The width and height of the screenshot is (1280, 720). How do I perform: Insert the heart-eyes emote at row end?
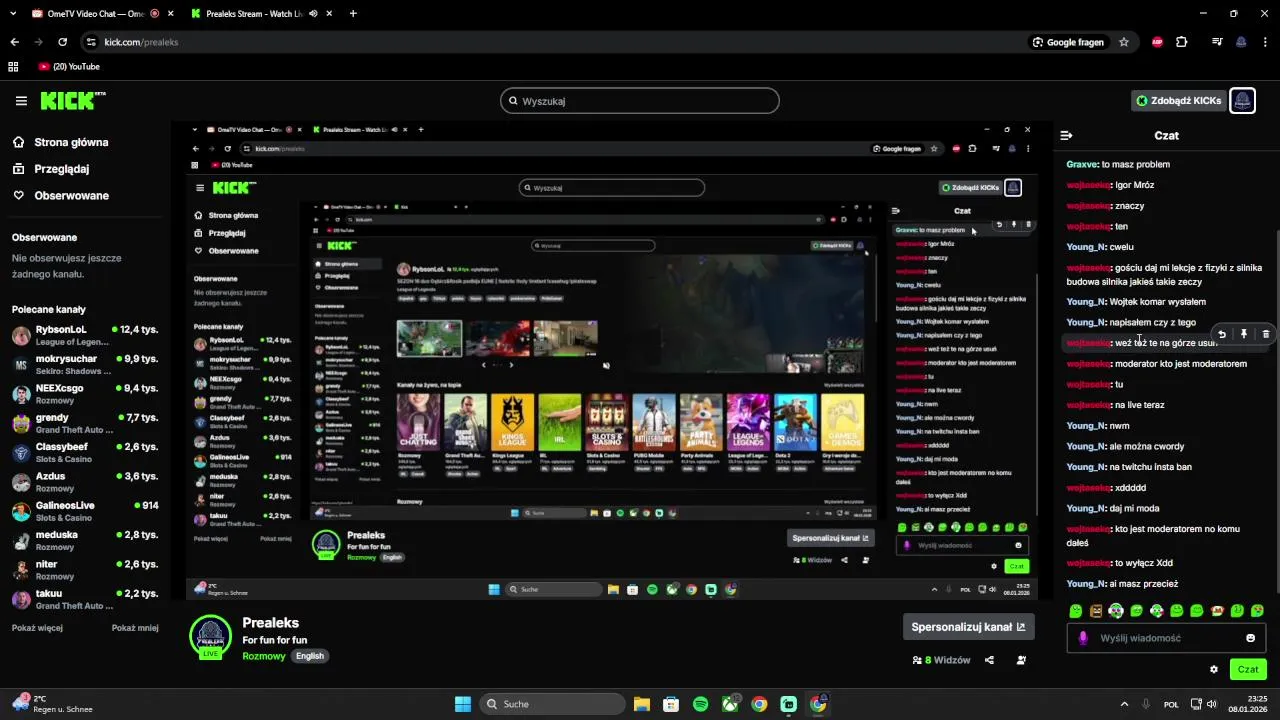pyautogui.click(x=1257, y=611)
